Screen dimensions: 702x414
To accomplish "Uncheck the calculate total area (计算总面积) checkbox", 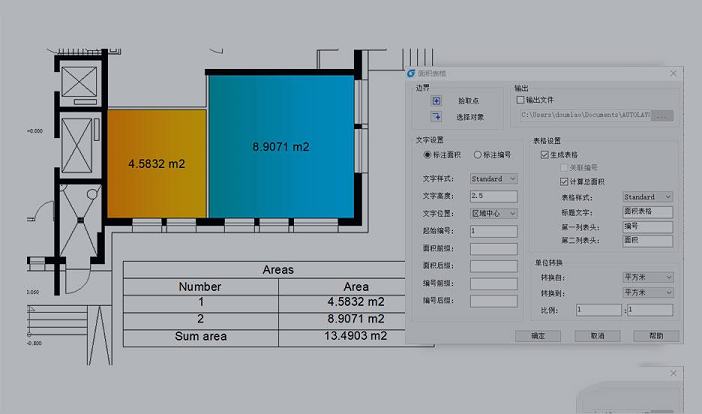I will click(564, 181).
